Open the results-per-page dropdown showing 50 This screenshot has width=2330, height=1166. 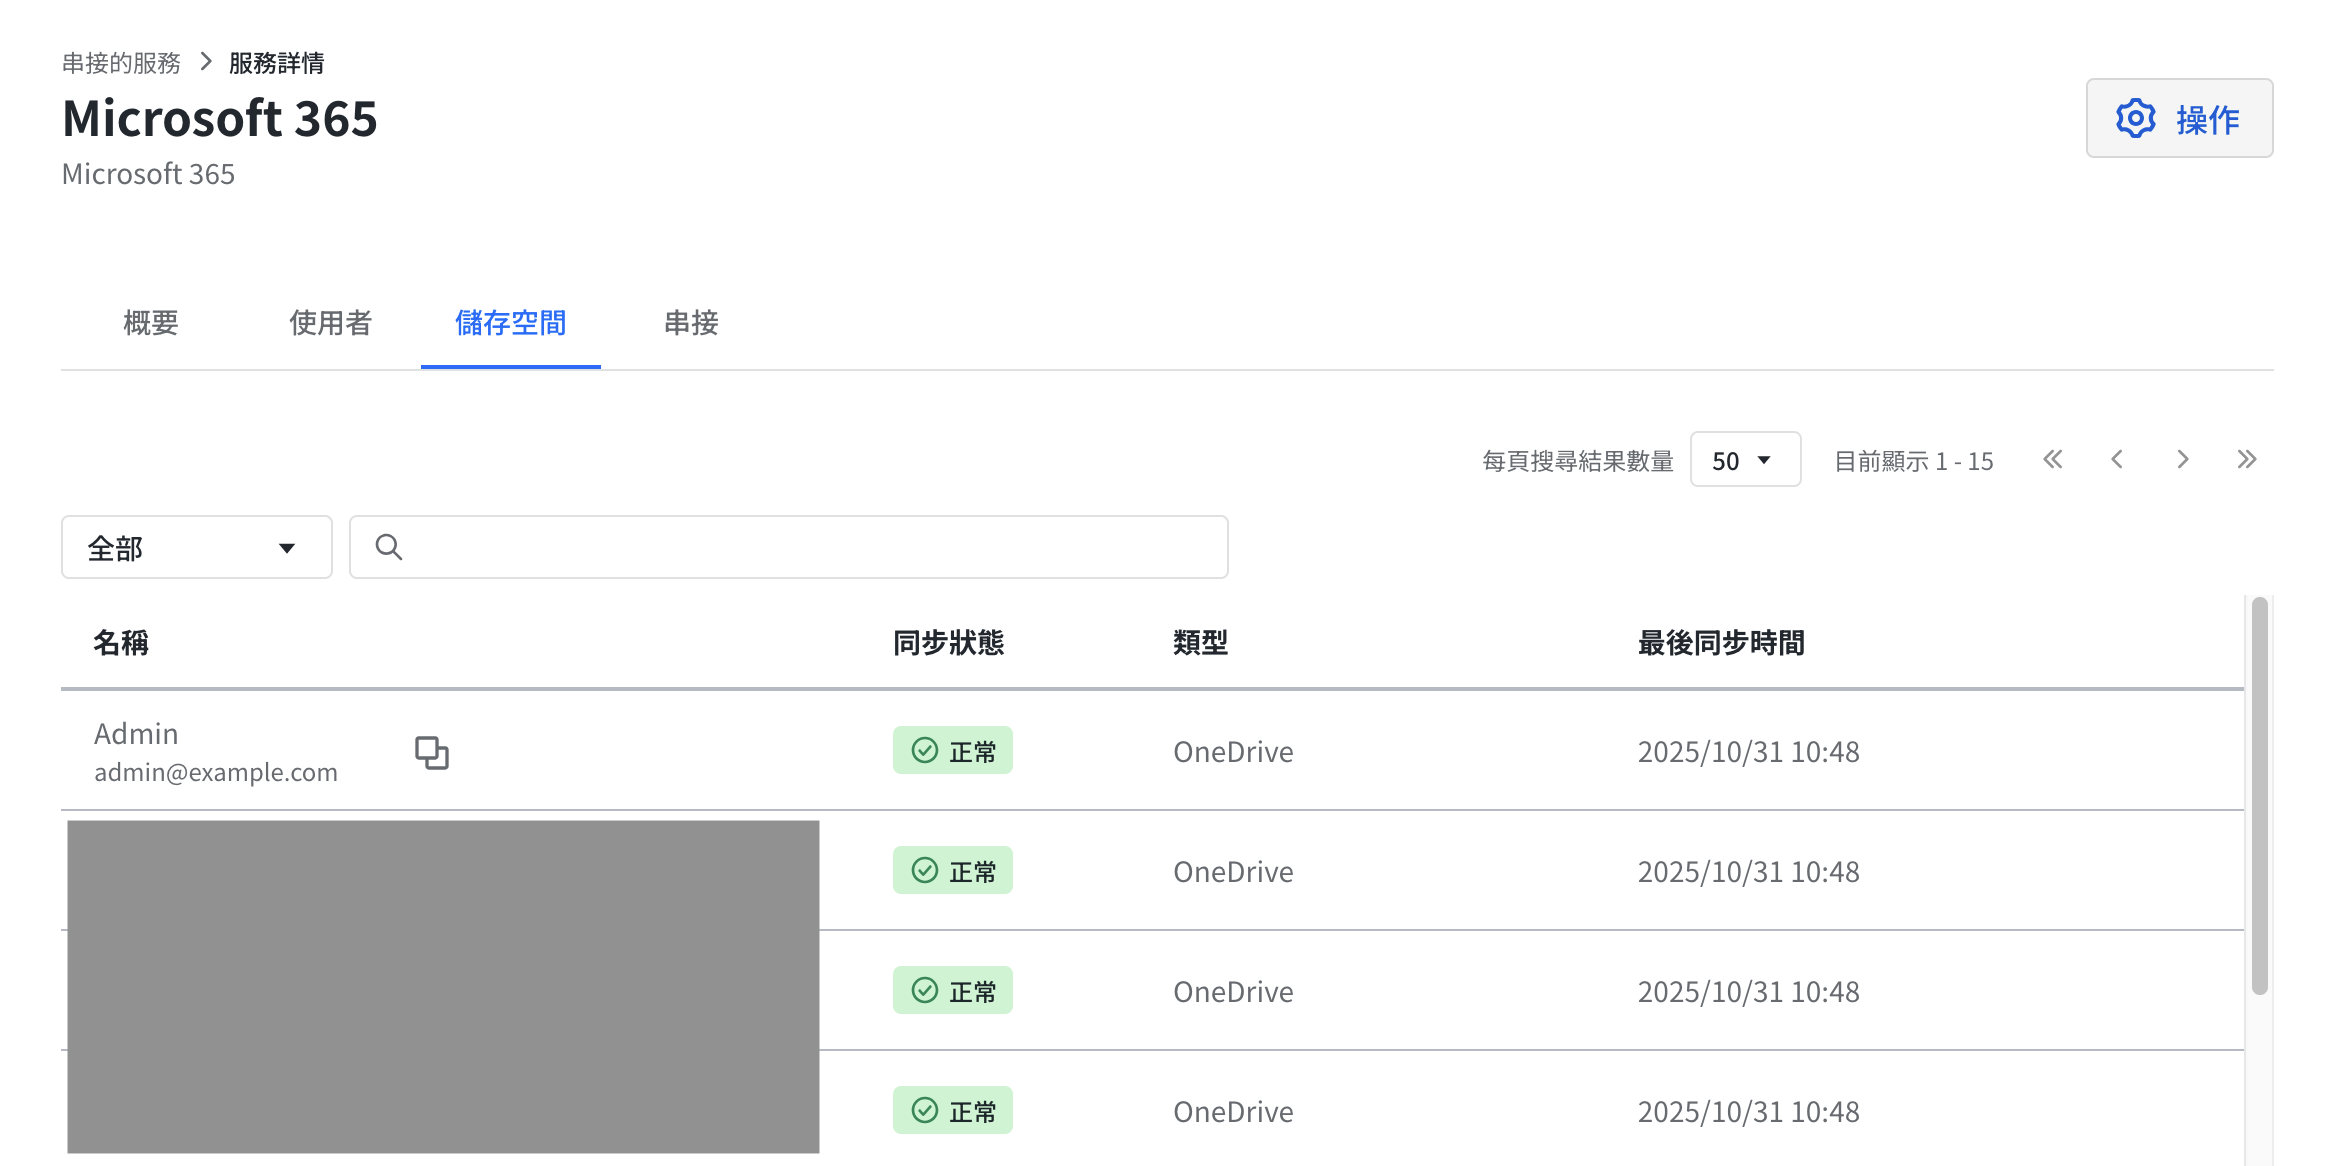(1745, 460)
